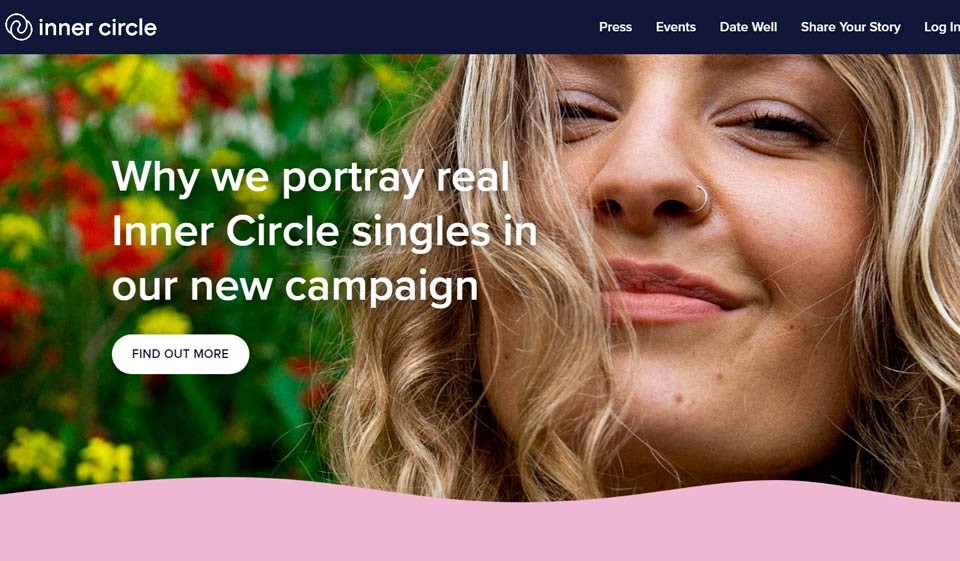Click the silver nose ring in photo

pos(701,199)
